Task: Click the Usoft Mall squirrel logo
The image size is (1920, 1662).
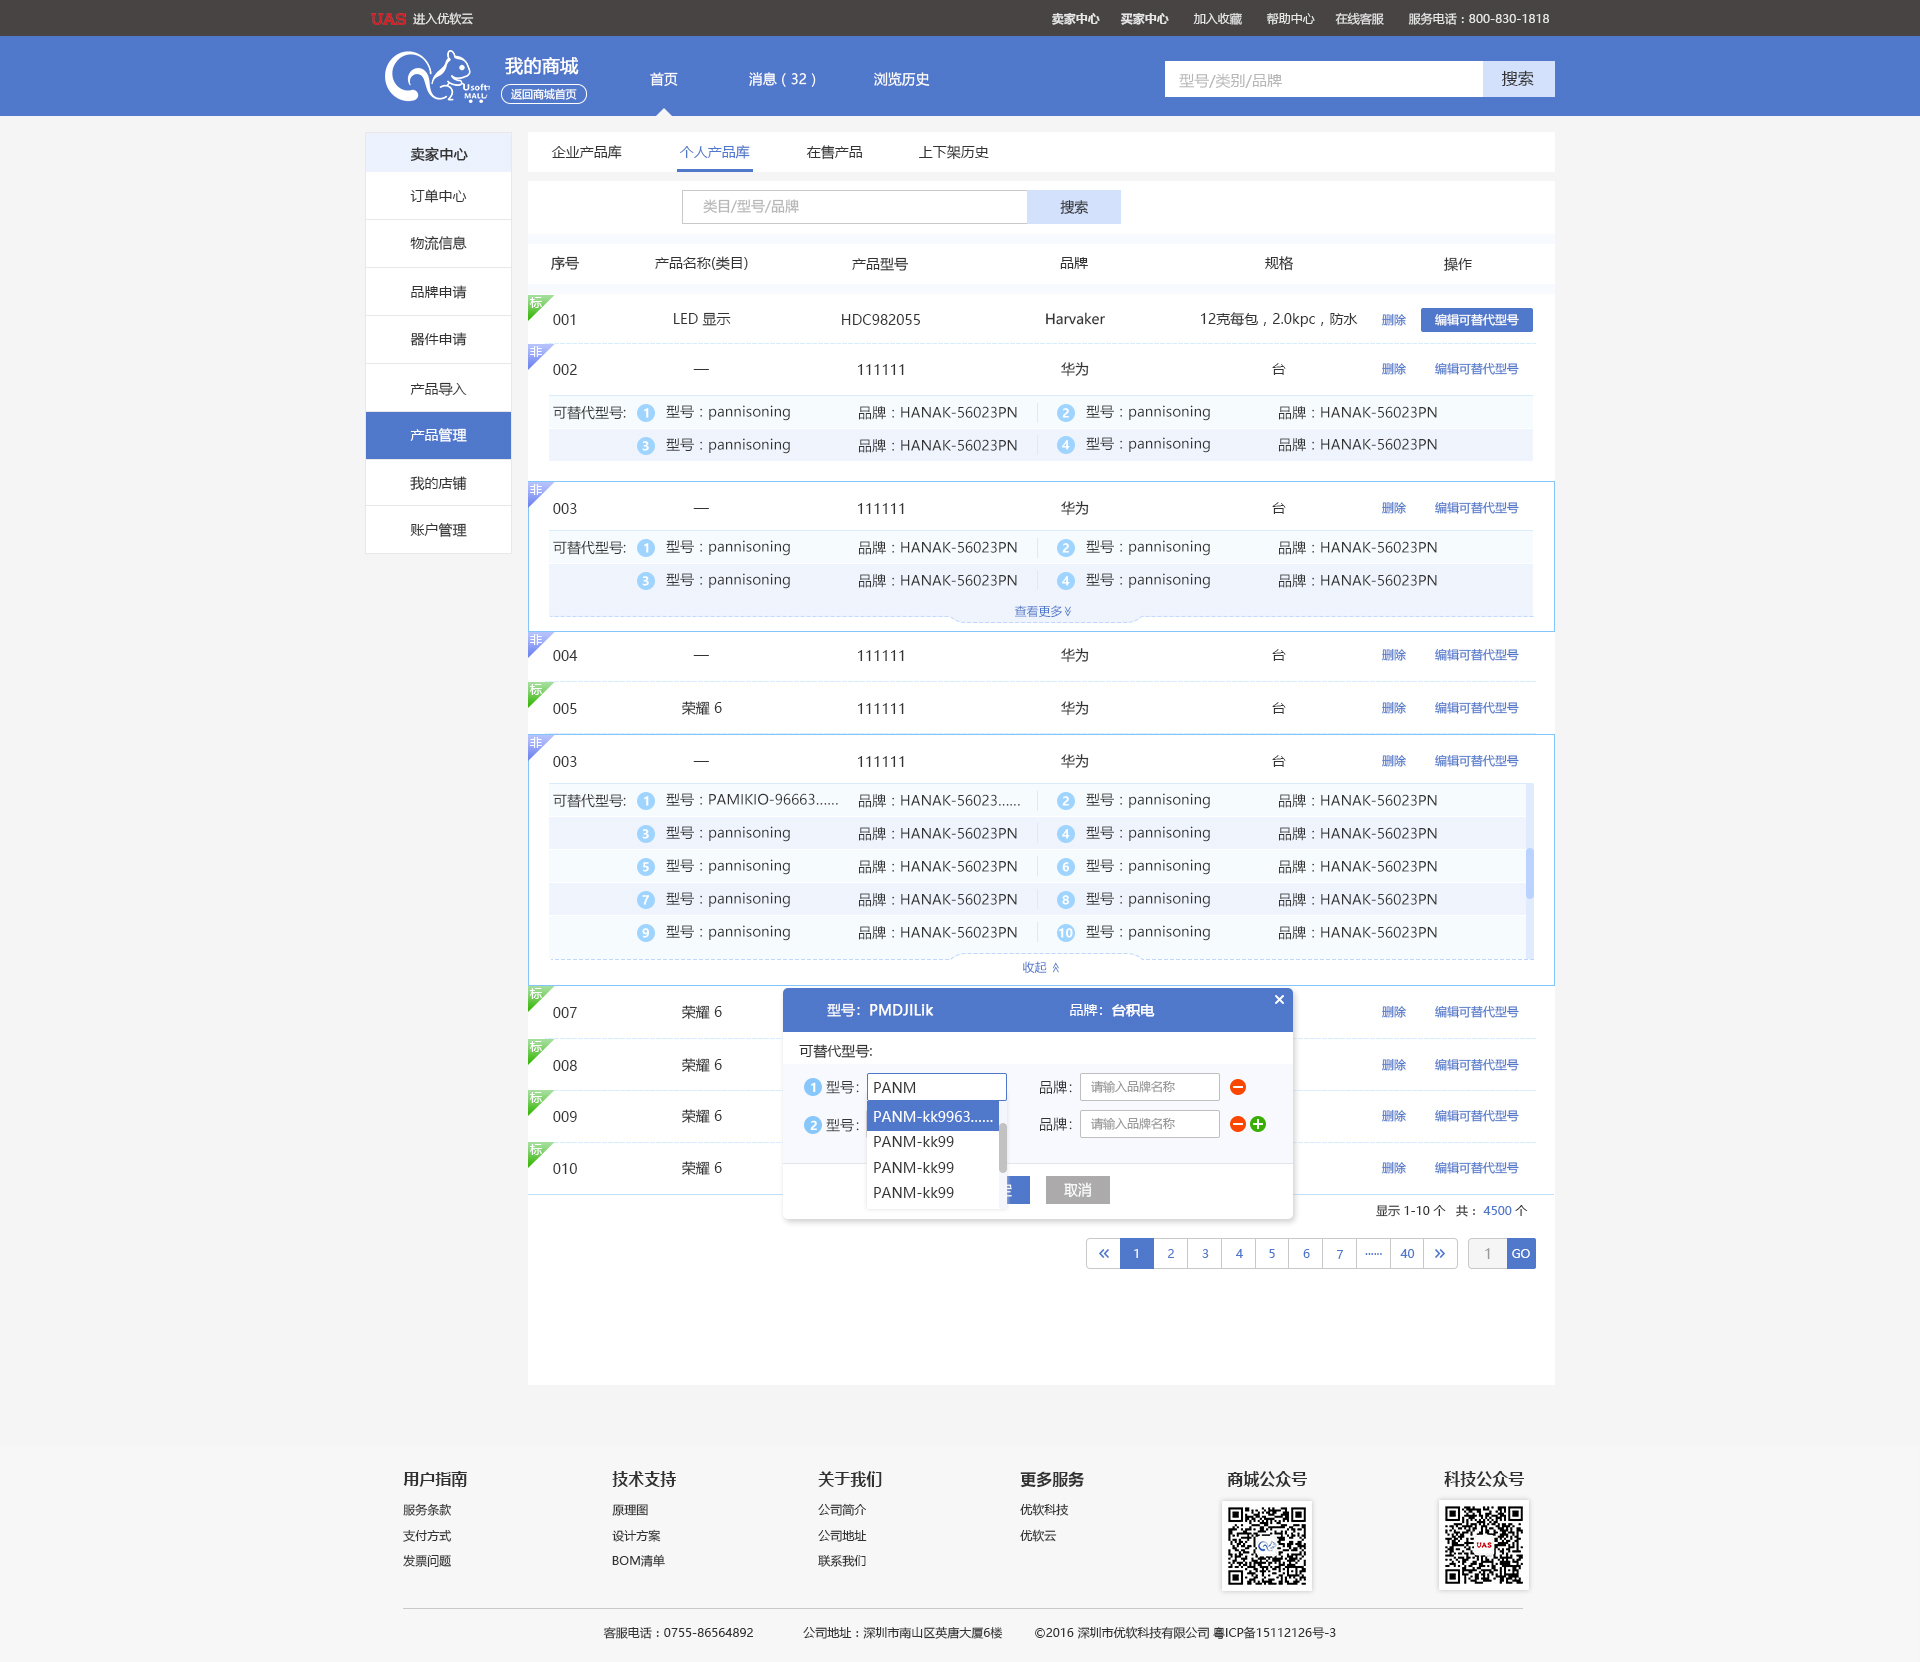Action: 436,78
